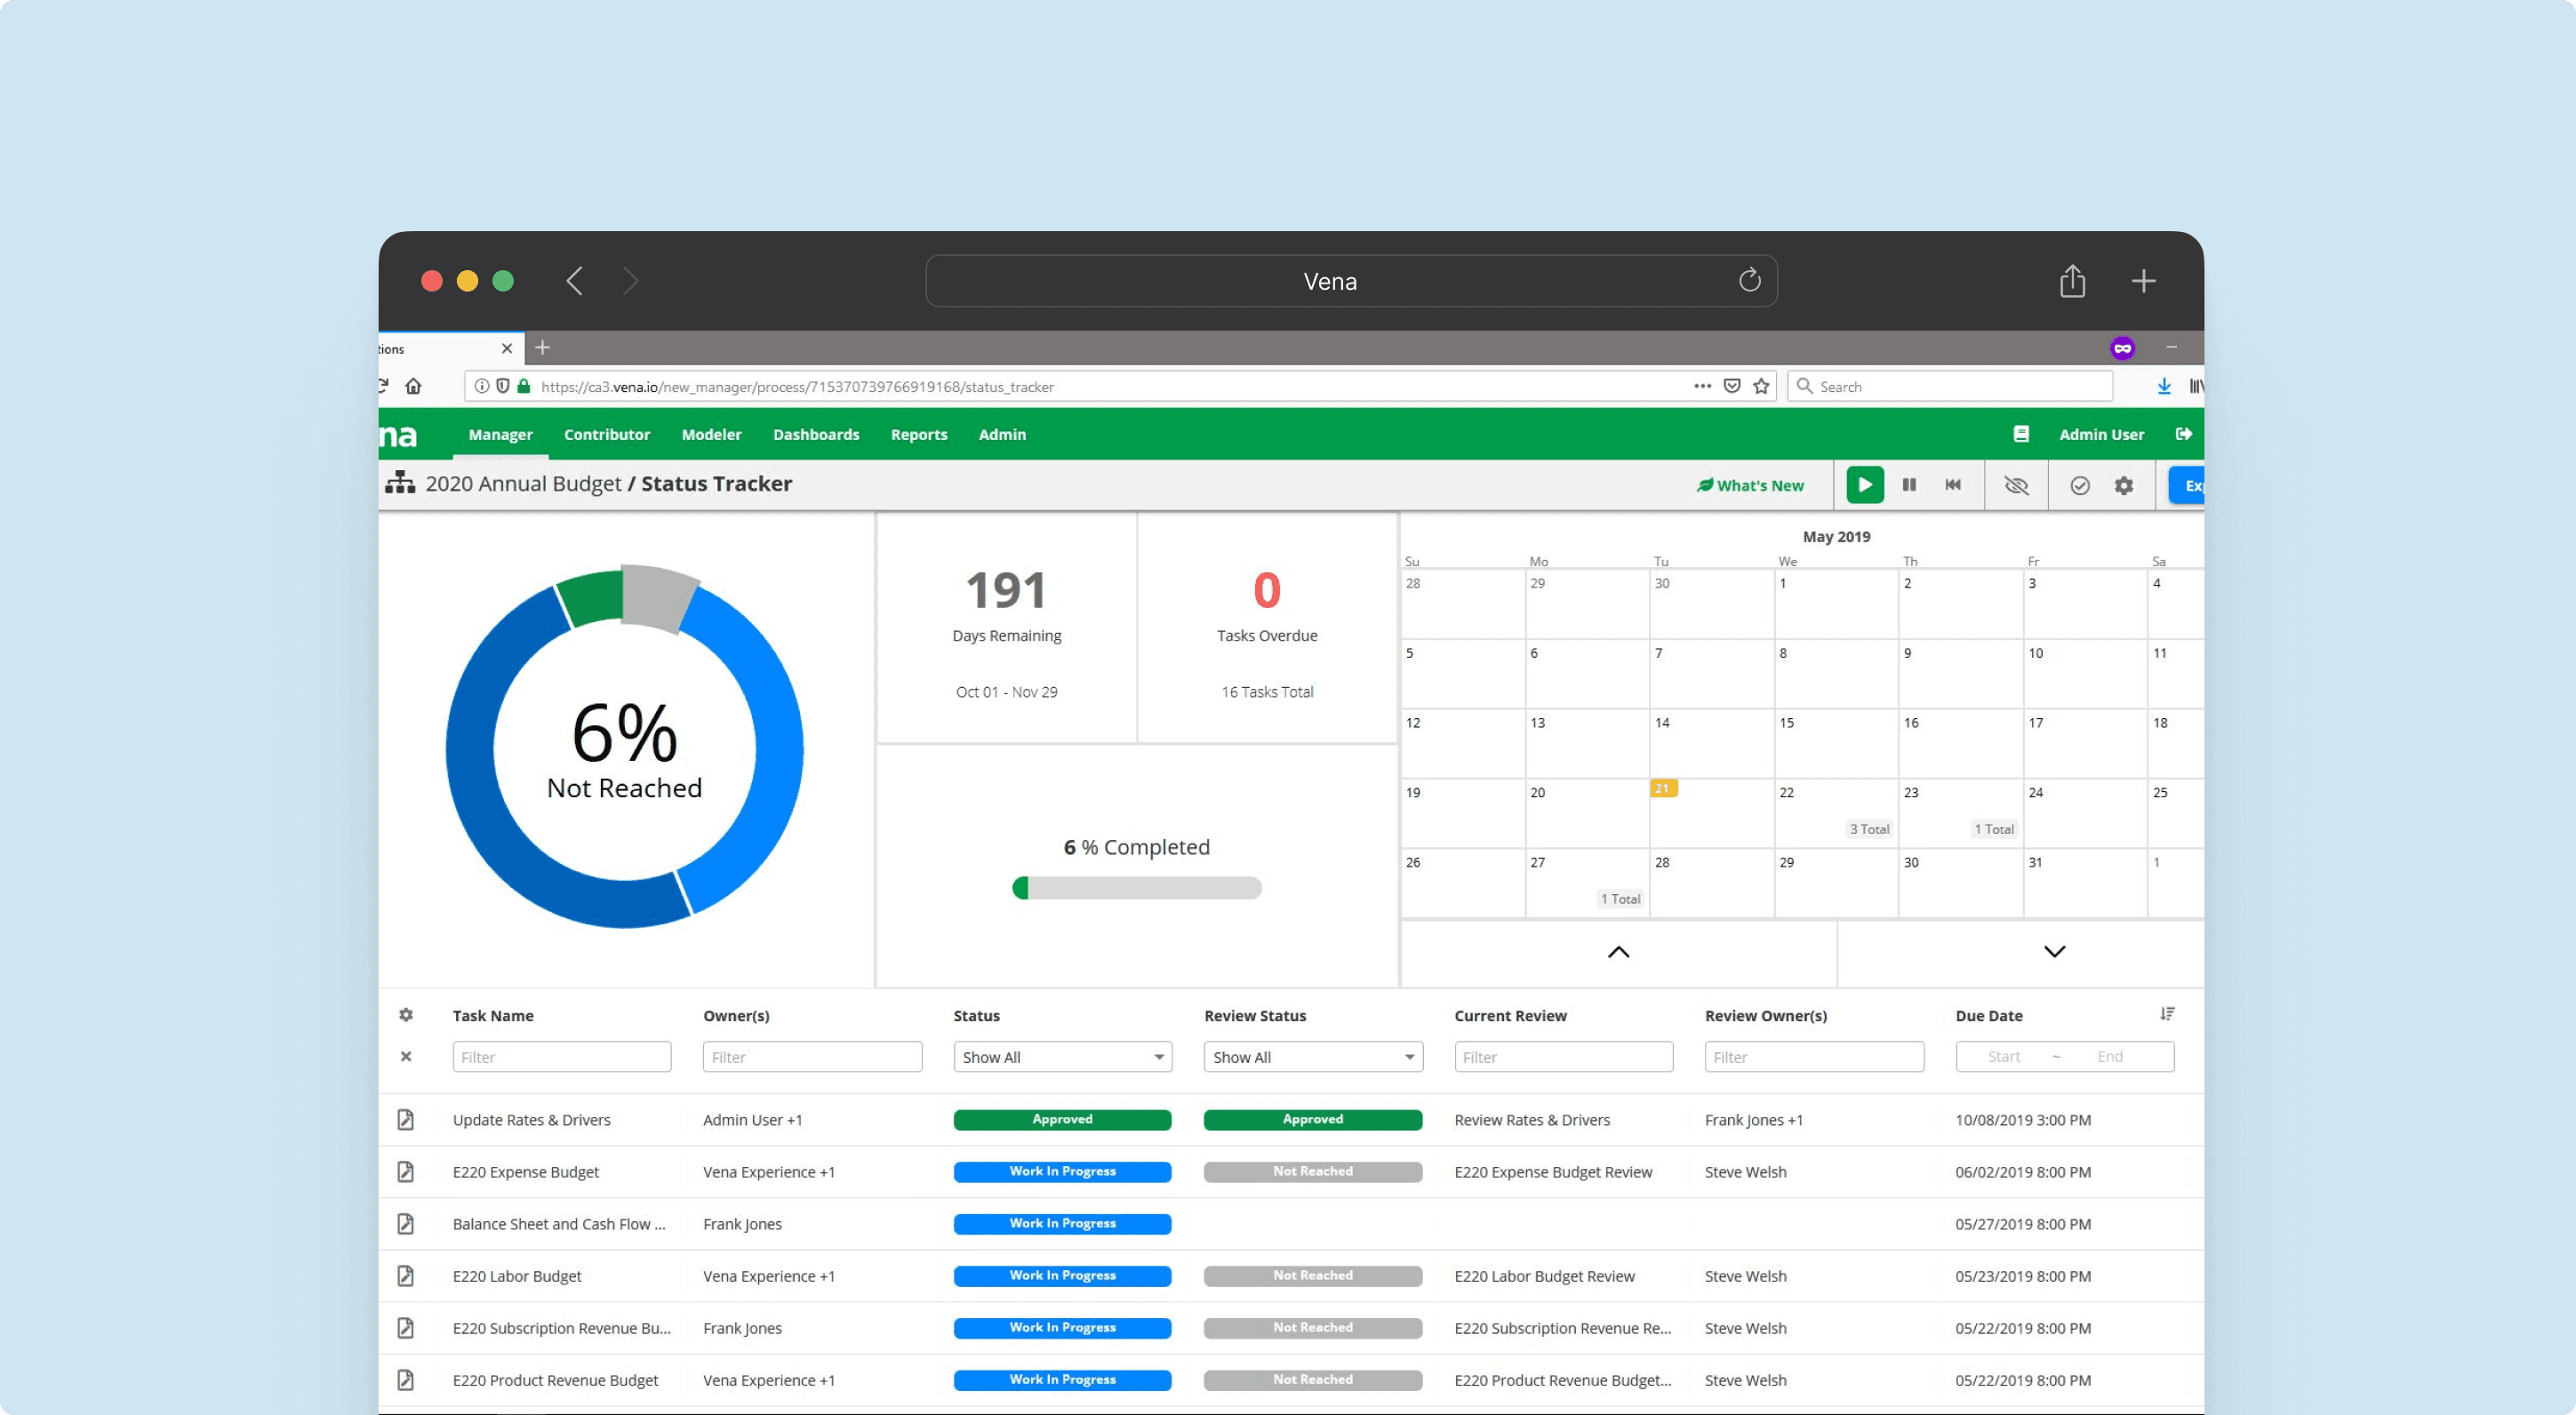
Task: Click the document icon for E220 Subscription Revenue
Action: click(x=405, y=1328)
